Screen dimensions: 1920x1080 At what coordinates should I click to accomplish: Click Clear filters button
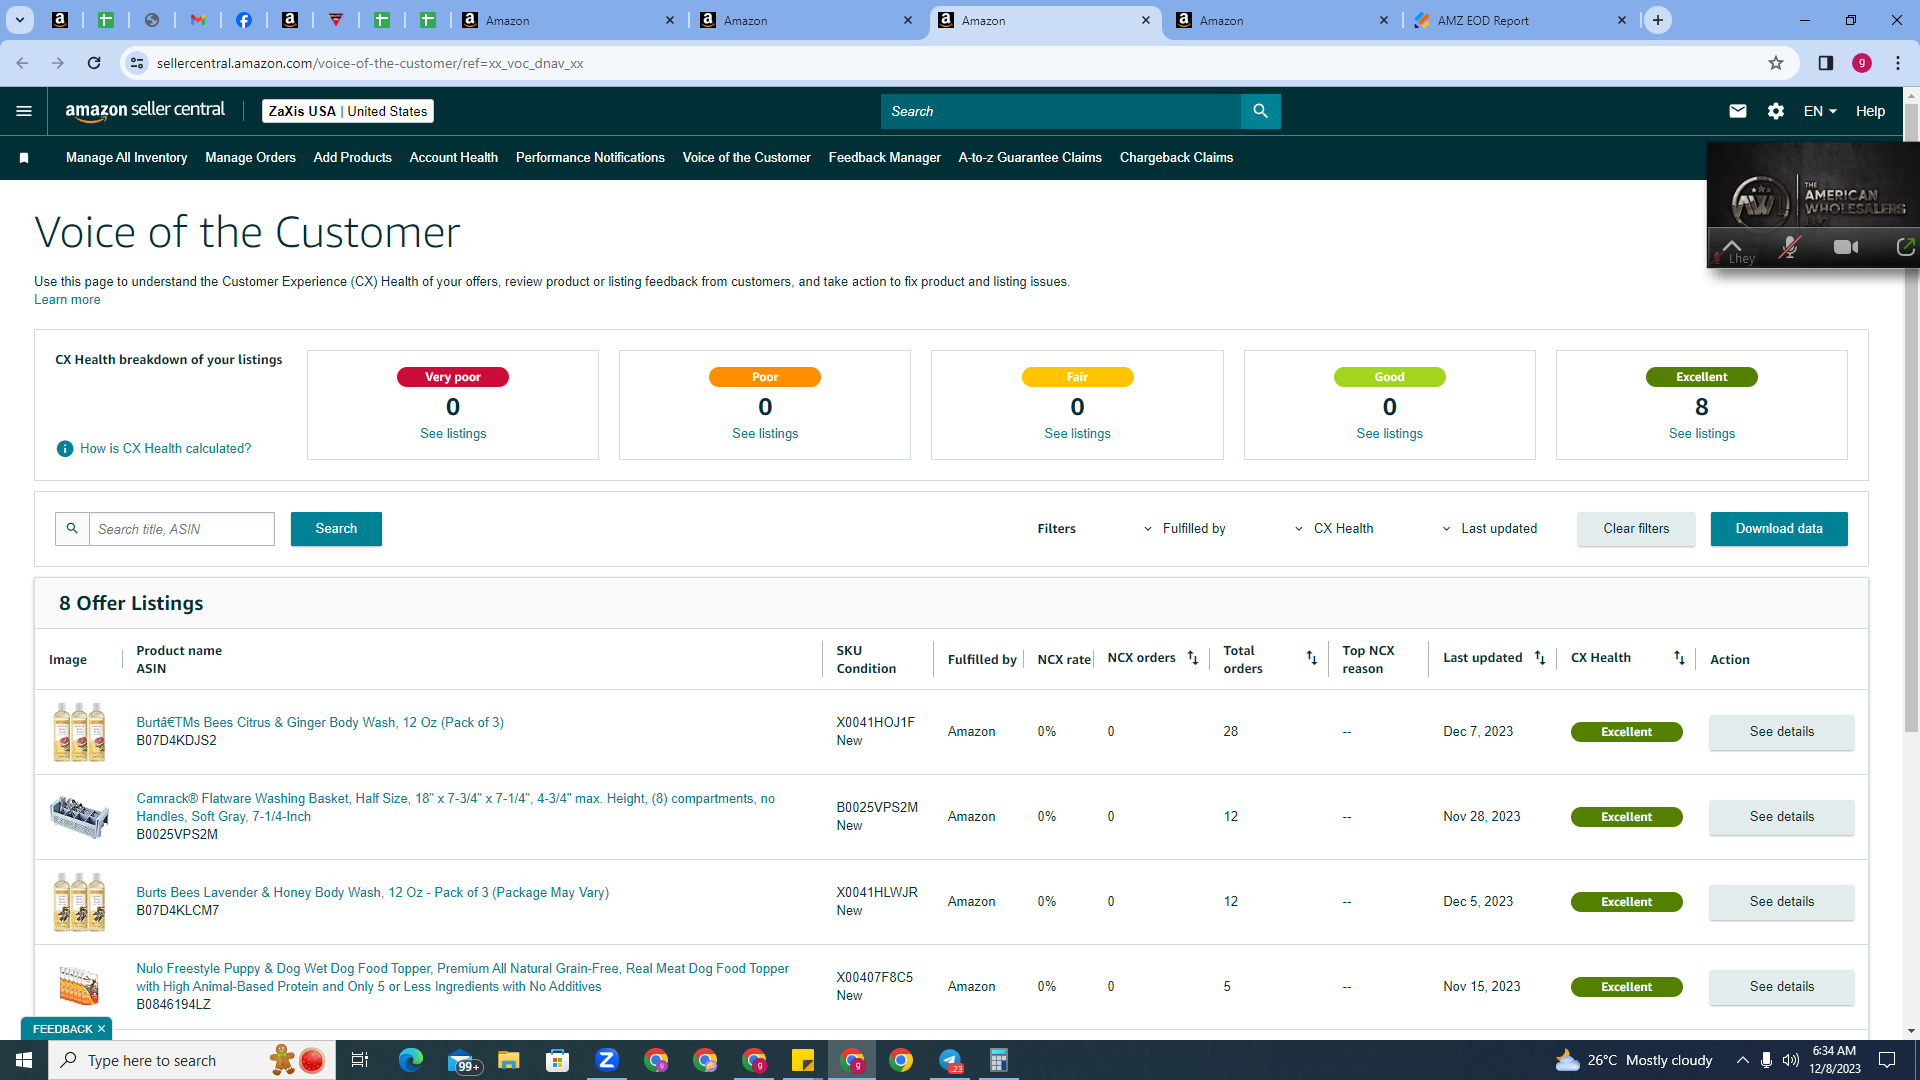[1636, 529]
